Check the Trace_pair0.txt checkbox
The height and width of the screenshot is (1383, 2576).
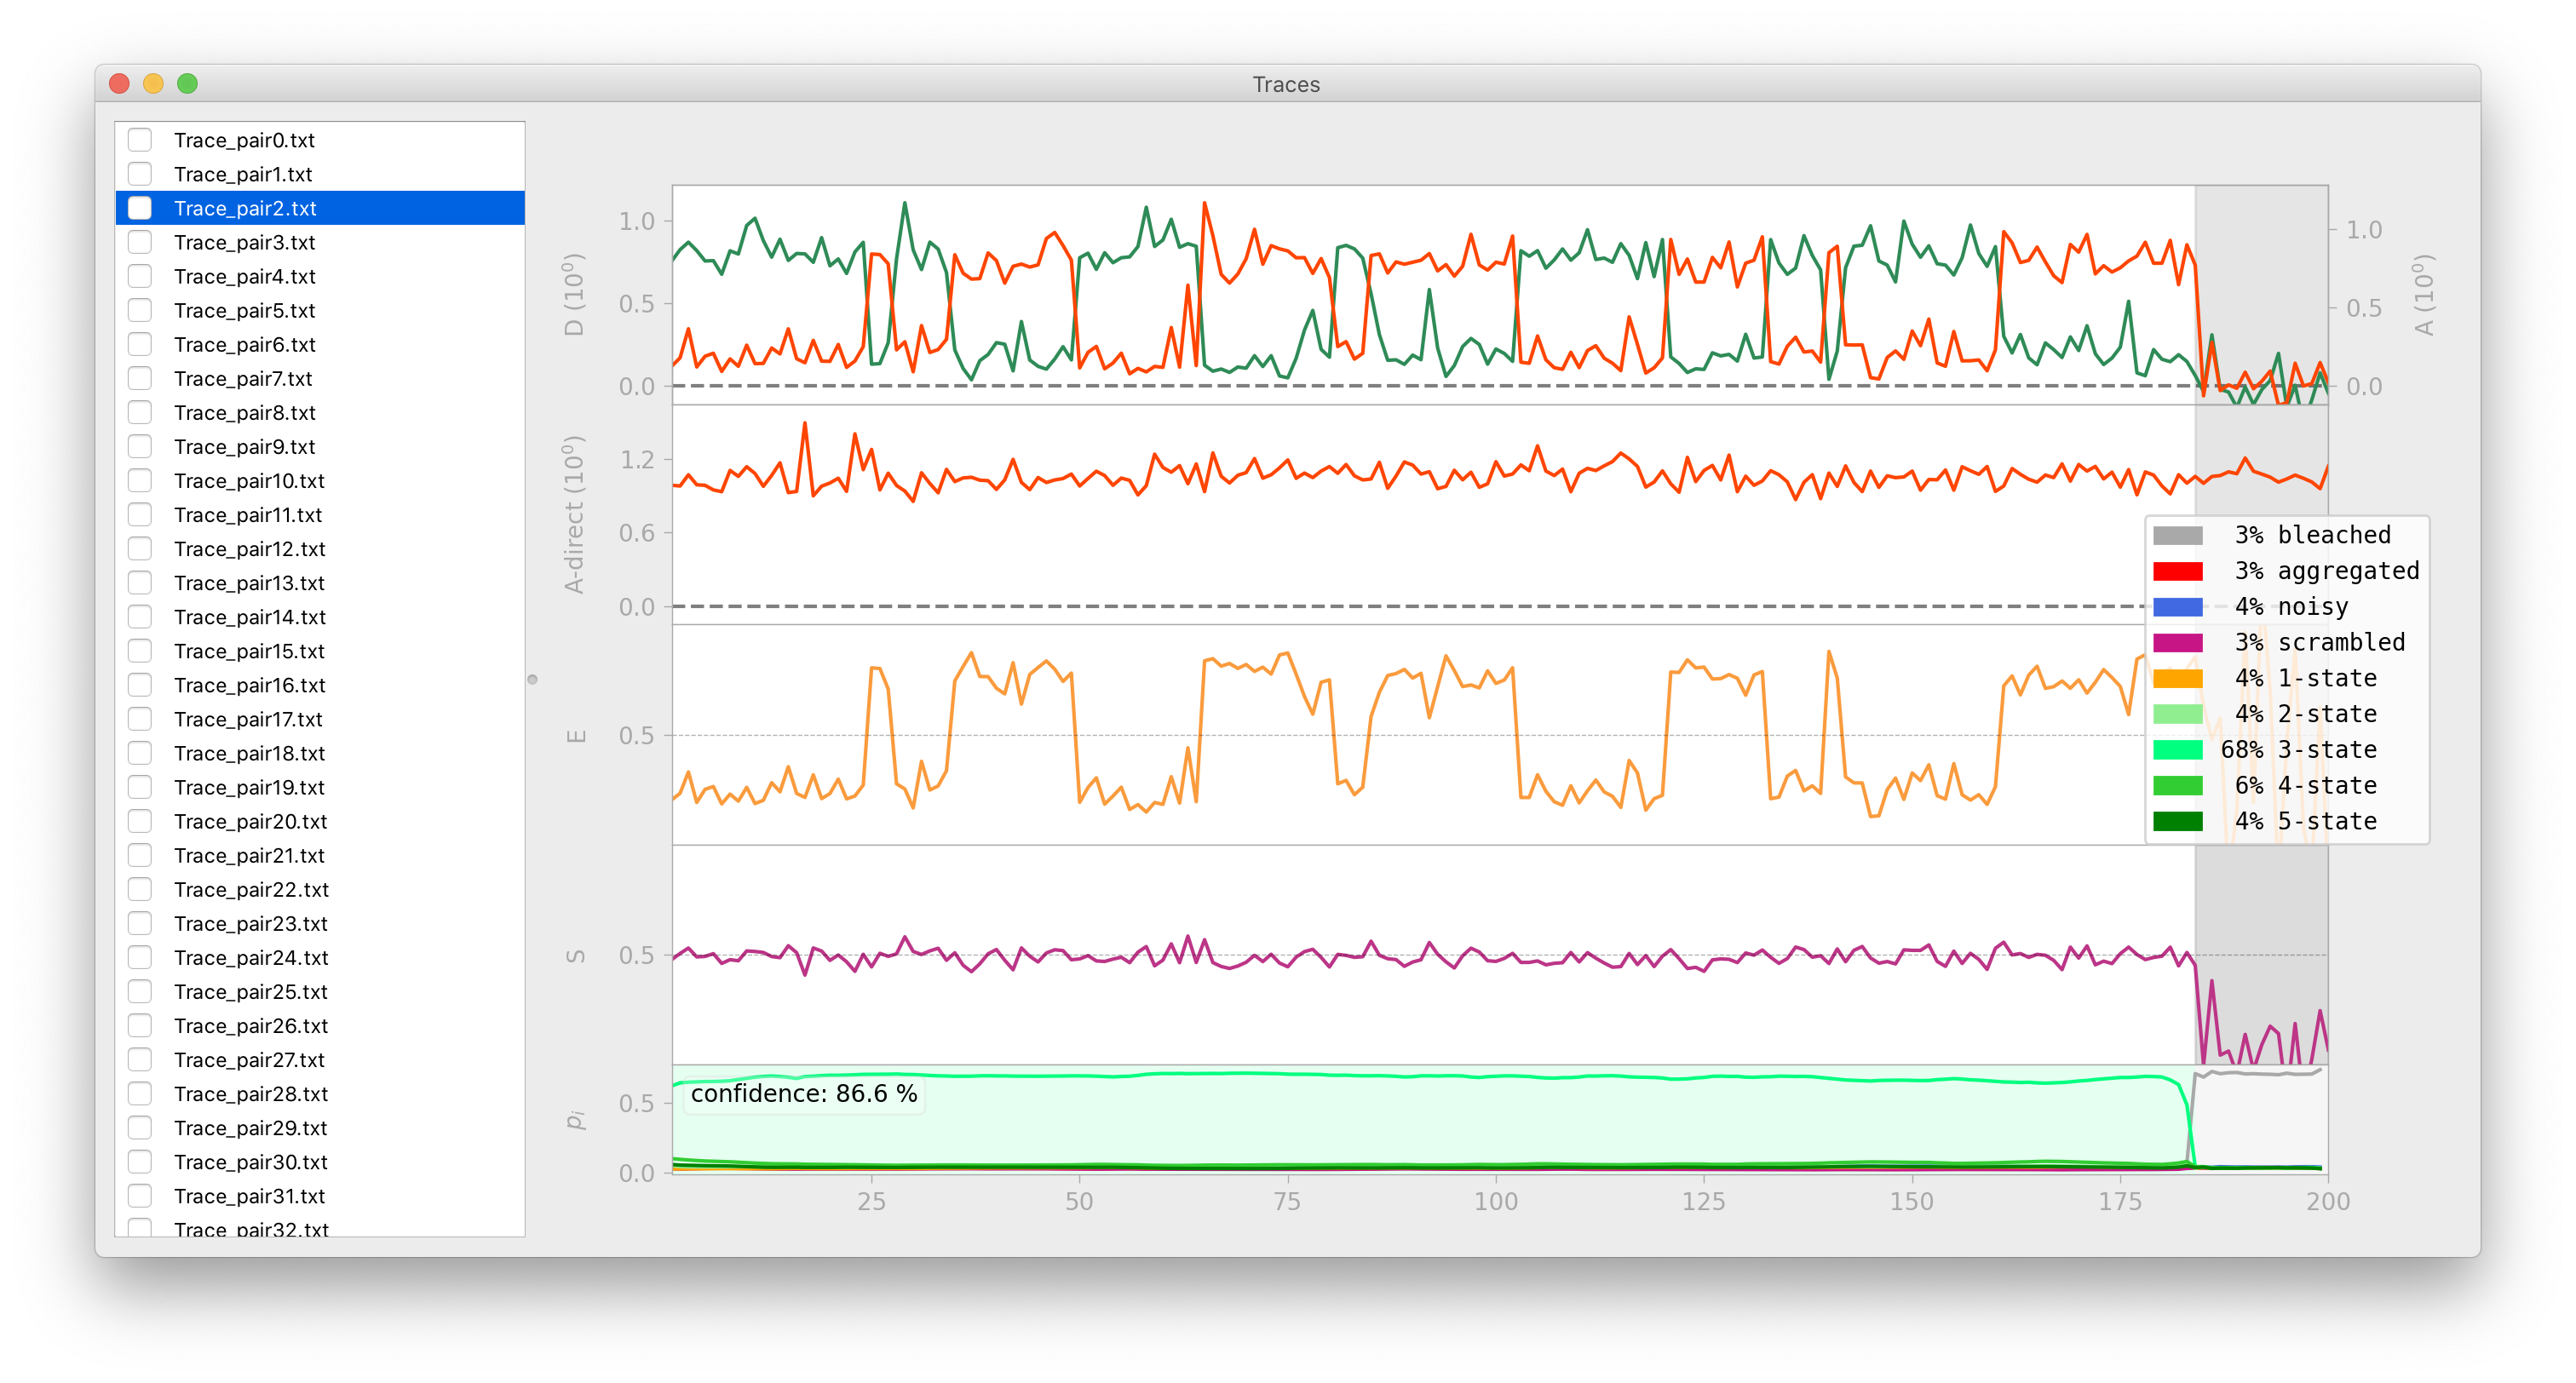(x=140, y=140)
